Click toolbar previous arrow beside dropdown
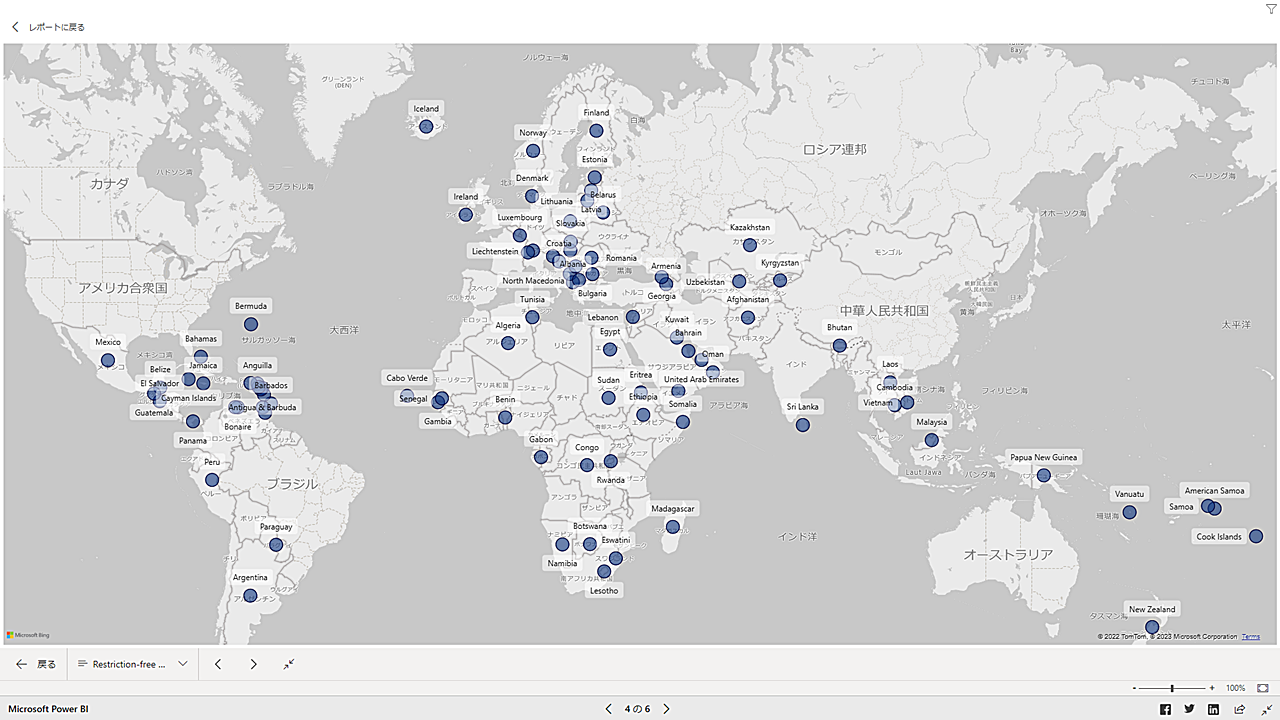1280x720 pixels. pos(218,664)
